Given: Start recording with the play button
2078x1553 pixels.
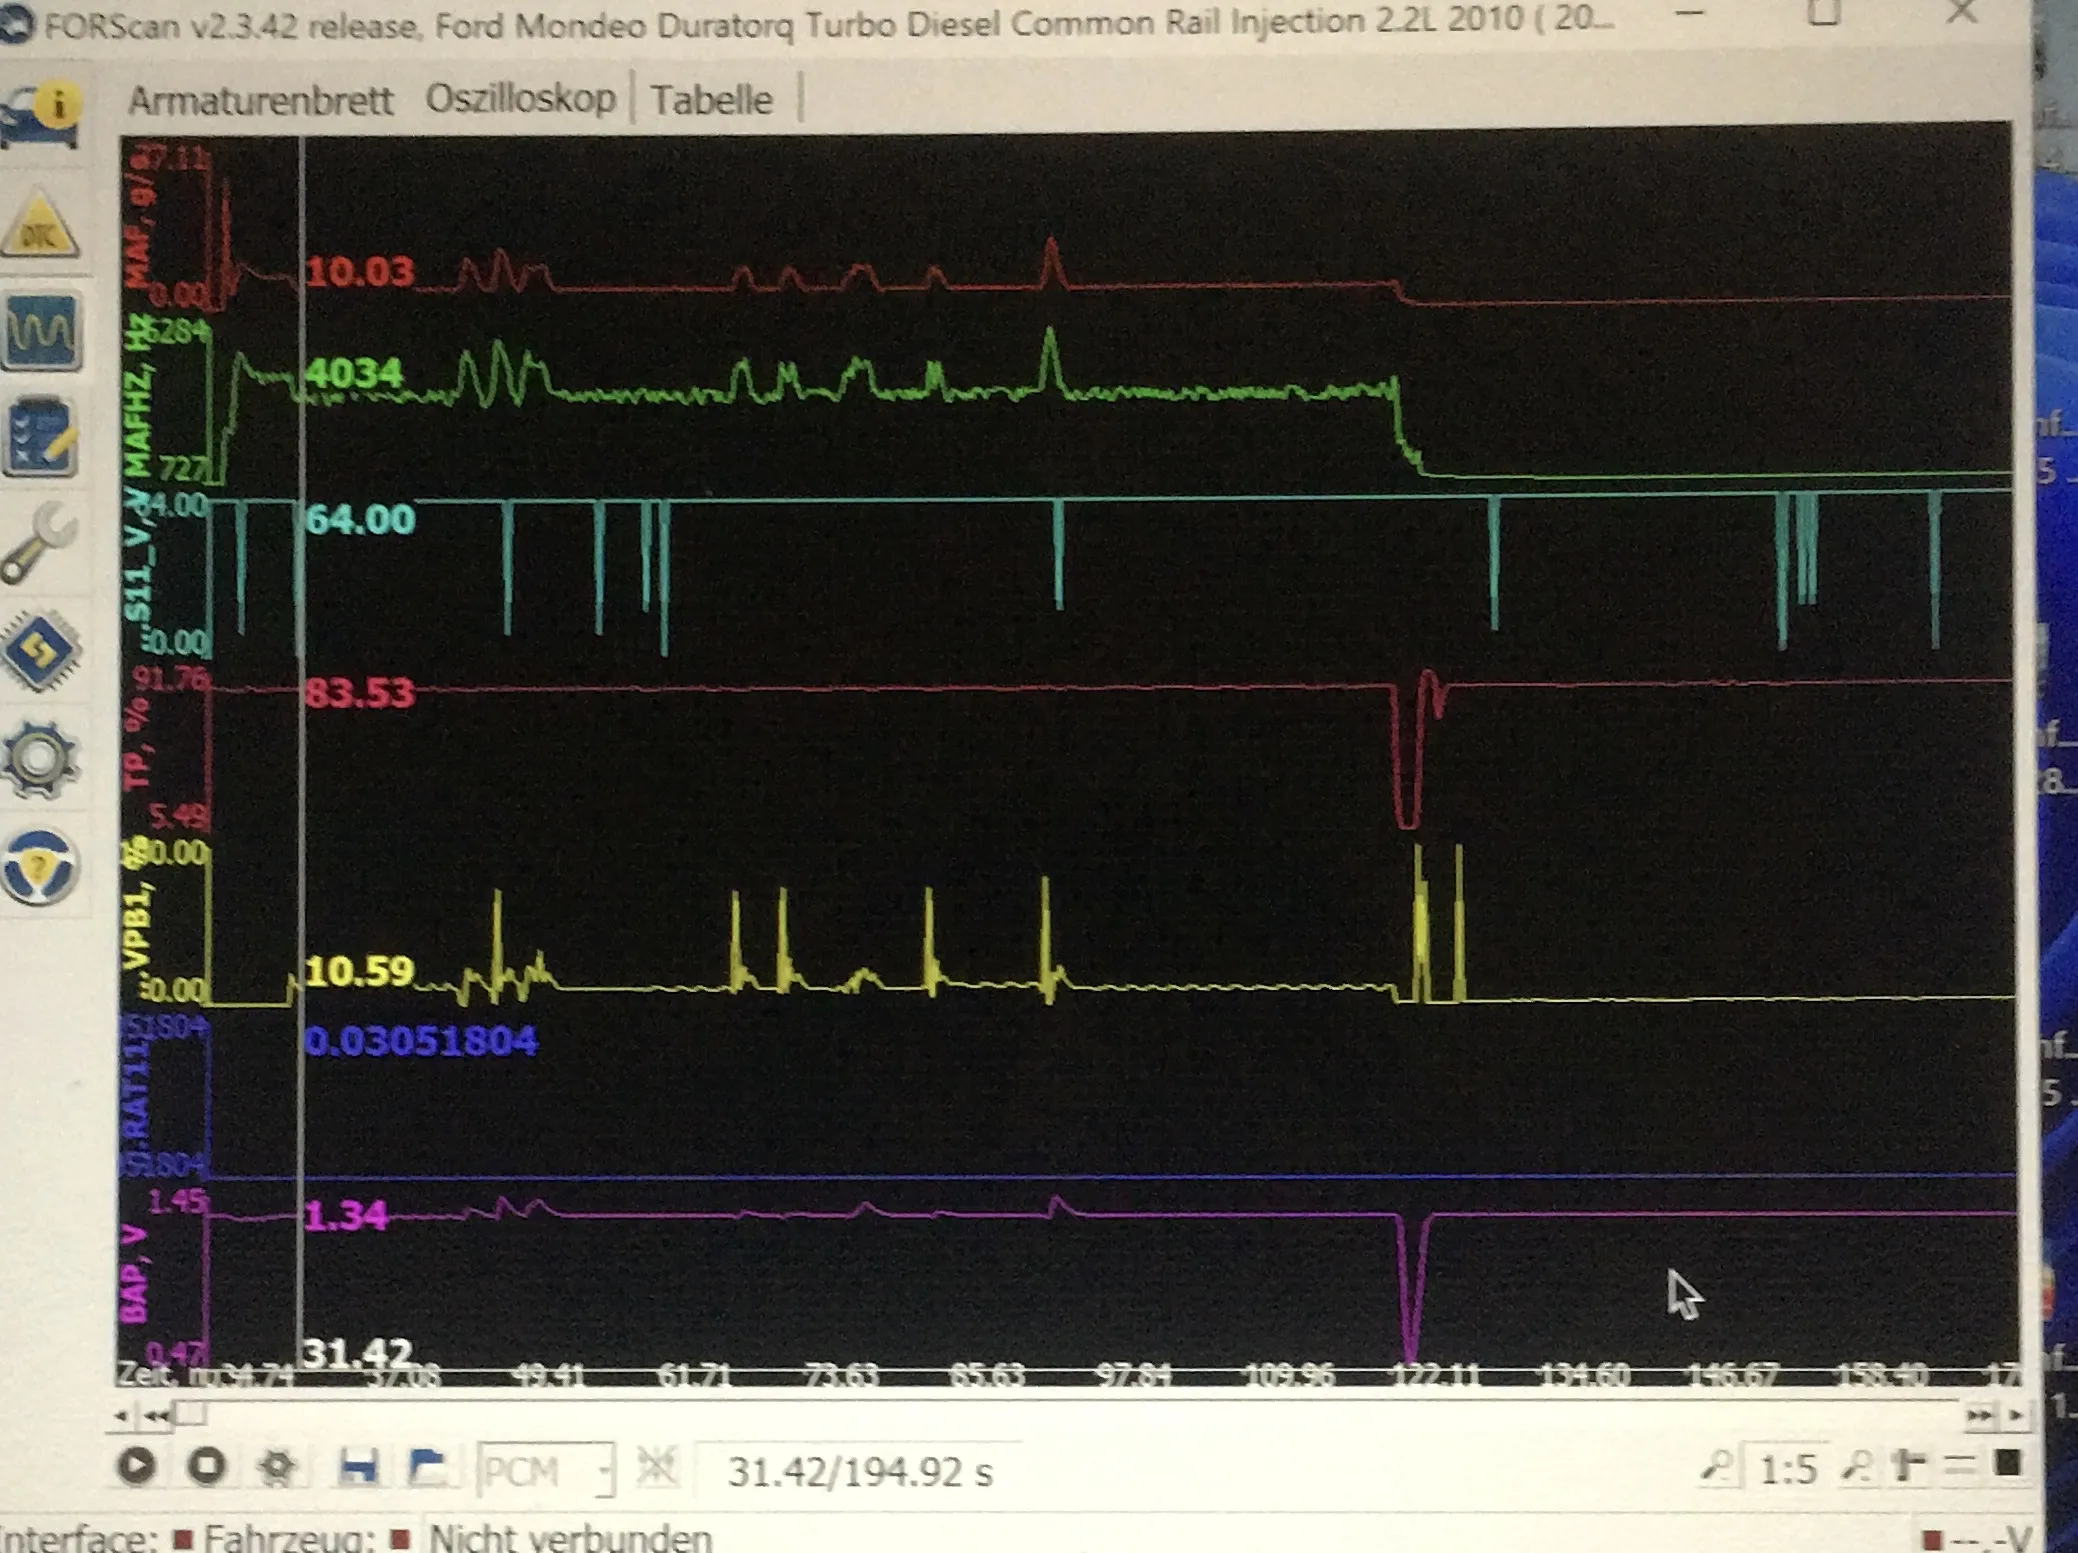Looking at the screenshot, I should click(x=137, y=1467).
